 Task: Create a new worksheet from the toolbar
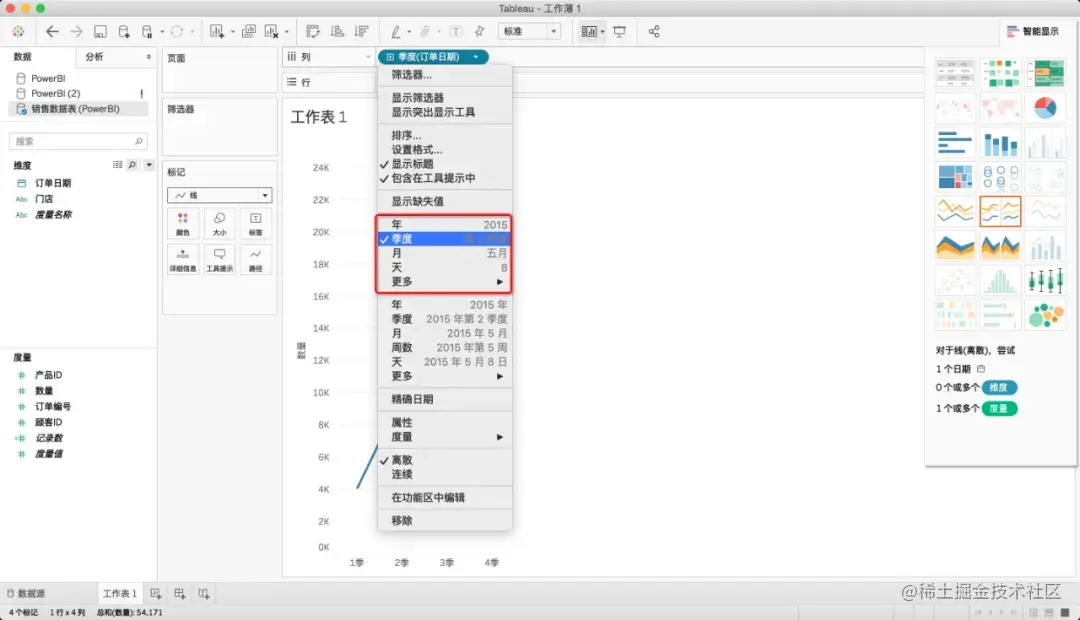click(217, 31)
